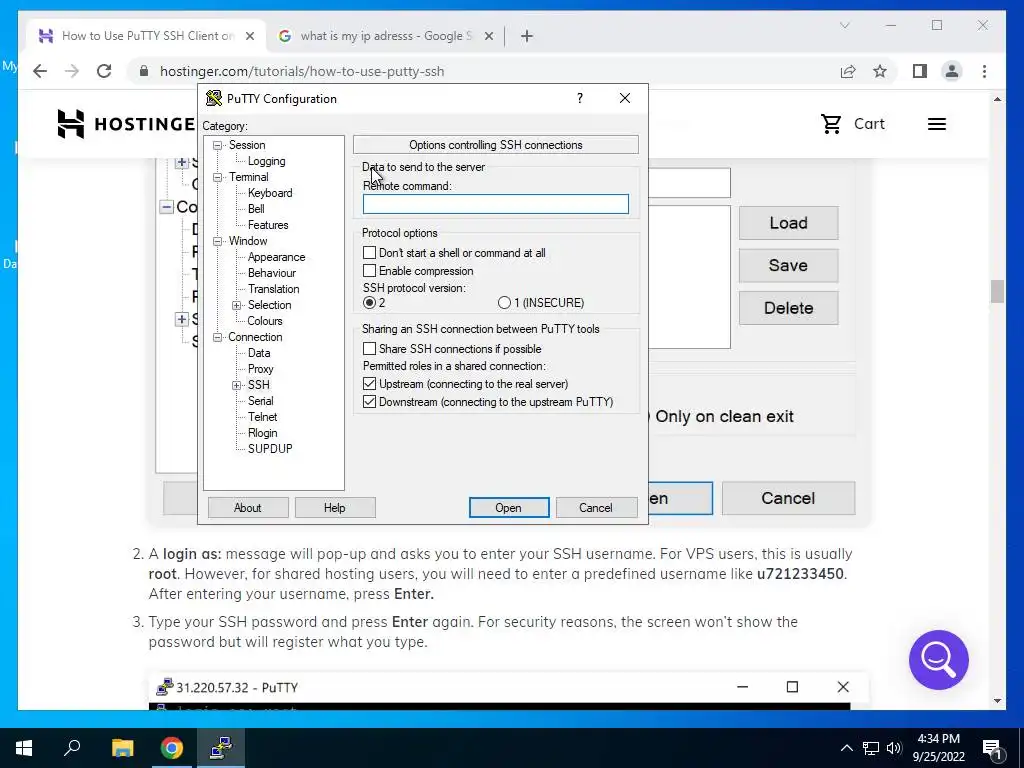Open Chrome three-dot menu
The width and height of the screenshot is (1024, 768).
984,71
